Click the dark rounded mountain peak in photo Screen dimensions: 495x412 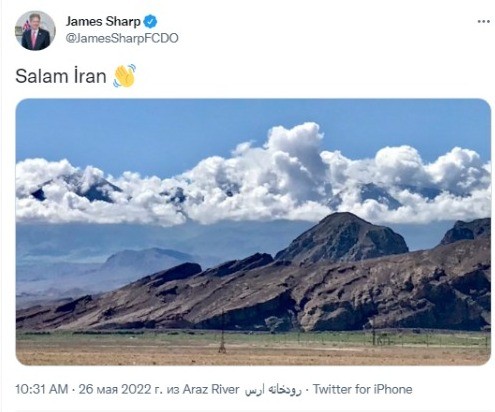tap(343, 235)
